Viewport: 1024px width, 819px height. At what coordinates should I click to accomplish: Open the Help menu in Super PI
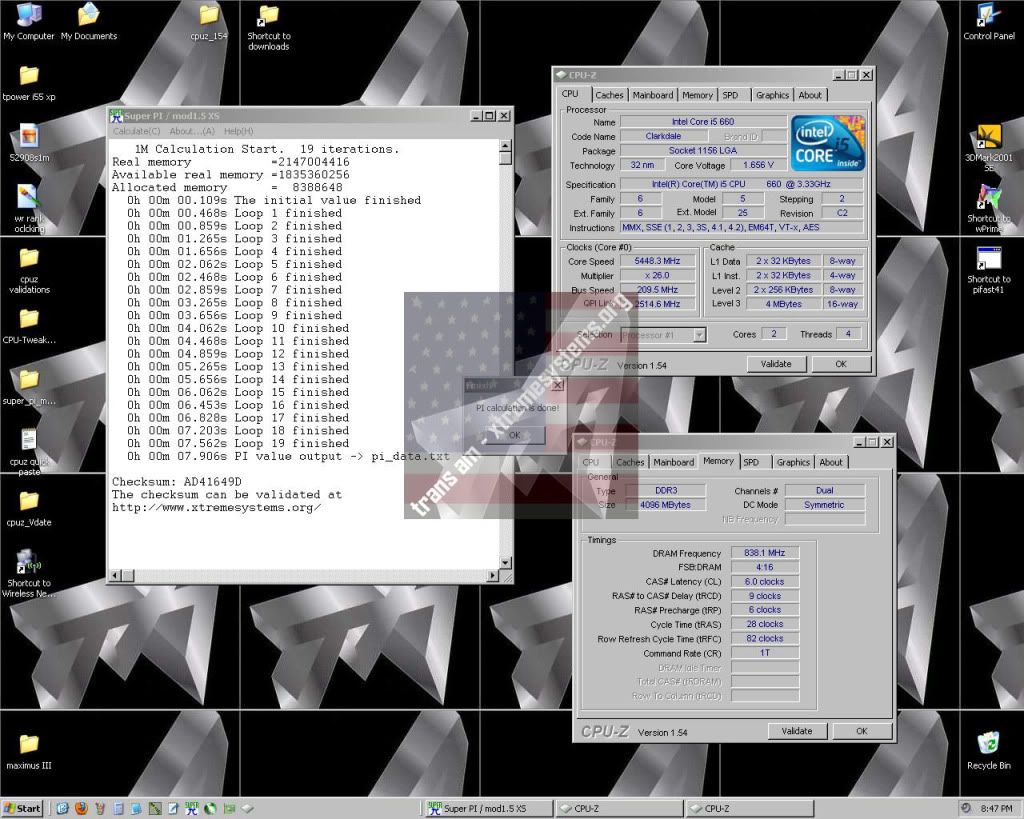click(238, 131)
